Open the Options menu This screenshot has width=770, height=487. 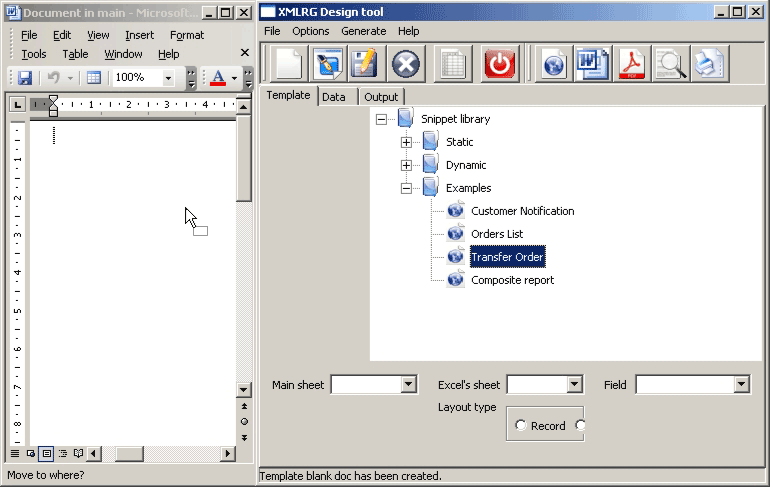310,31
